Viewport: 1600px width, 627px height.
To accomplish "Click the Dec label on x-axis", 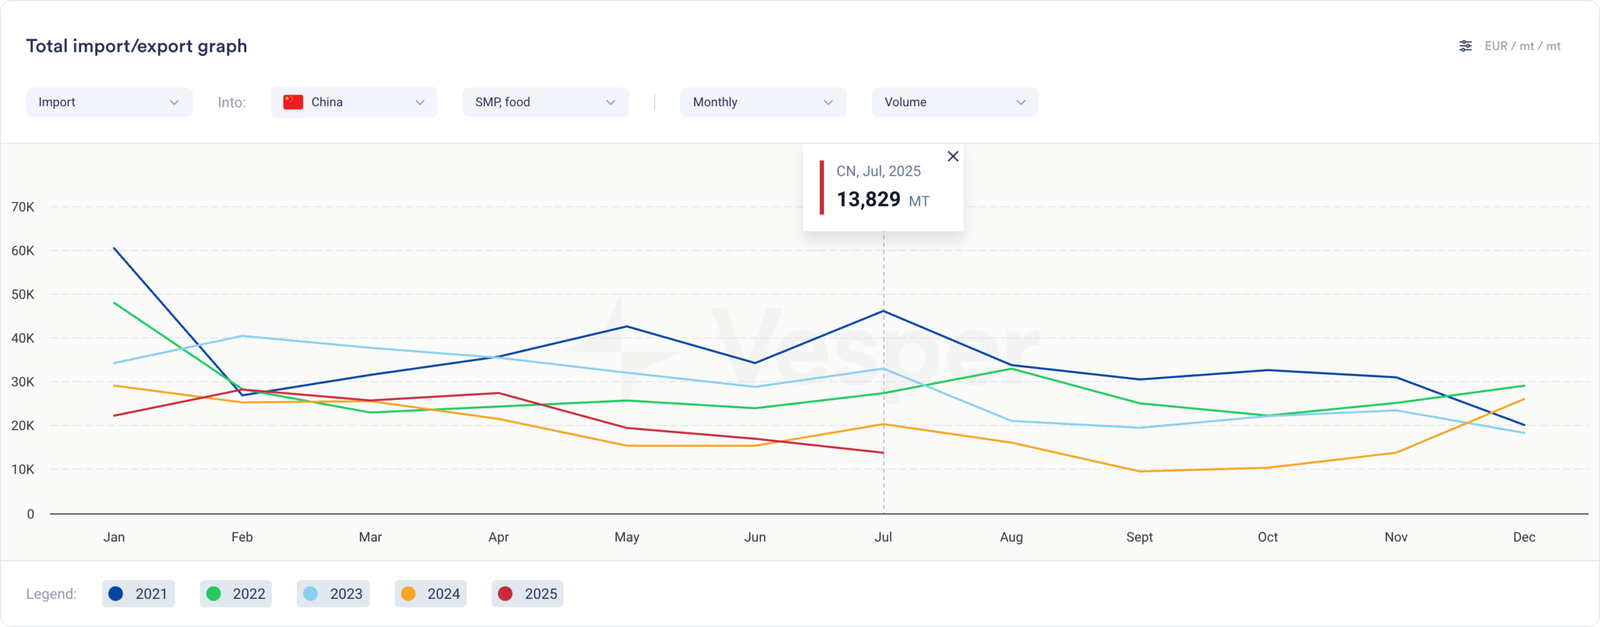I will 1524,537.
